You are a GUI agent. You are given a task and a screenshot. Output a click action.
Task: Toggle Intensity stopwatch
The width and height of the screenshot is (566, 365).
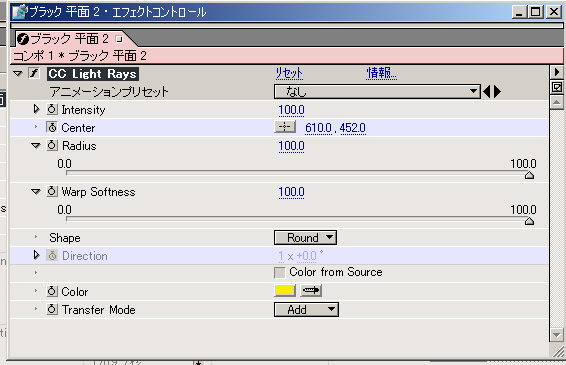click(52, 109)
